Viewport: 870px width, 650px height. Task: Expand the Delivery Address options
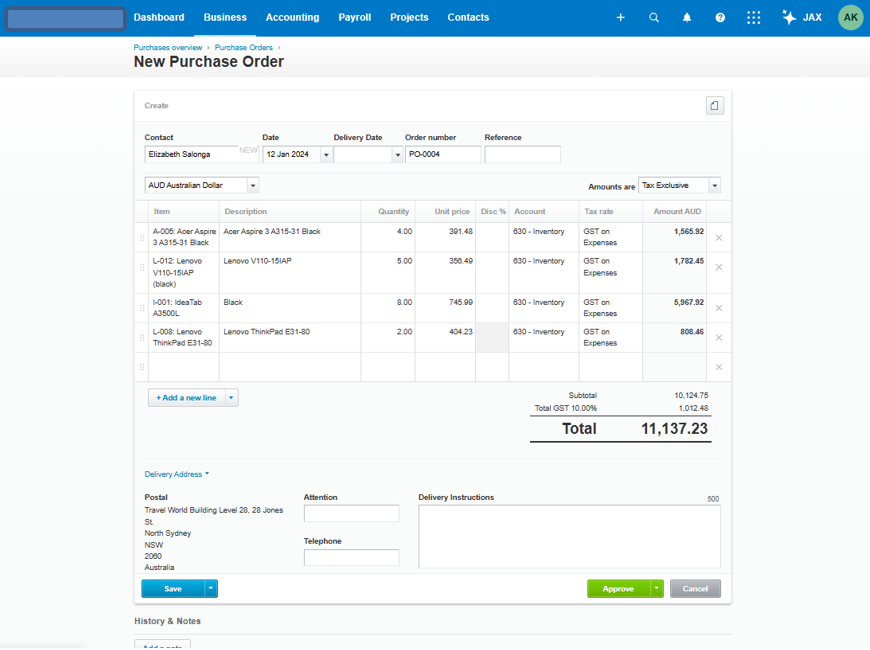point(176,474)
